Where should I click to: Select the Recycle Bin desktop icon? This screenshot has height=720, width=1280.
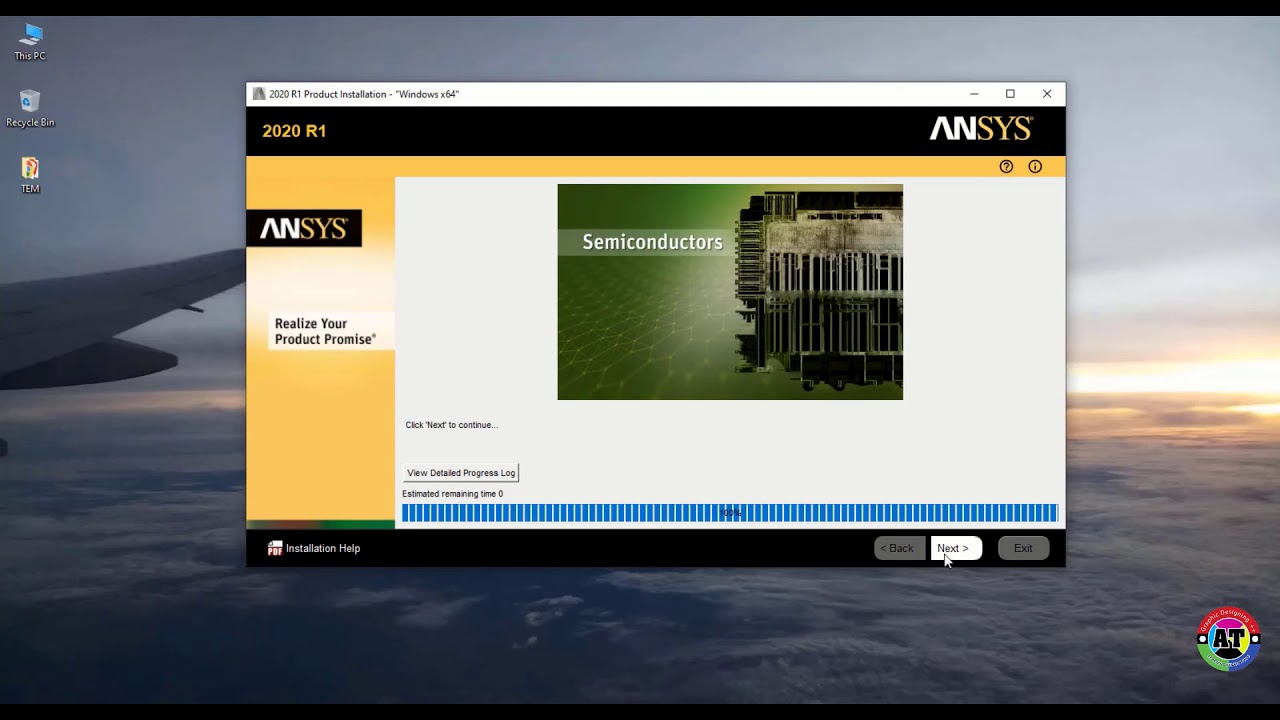point(30,109)
